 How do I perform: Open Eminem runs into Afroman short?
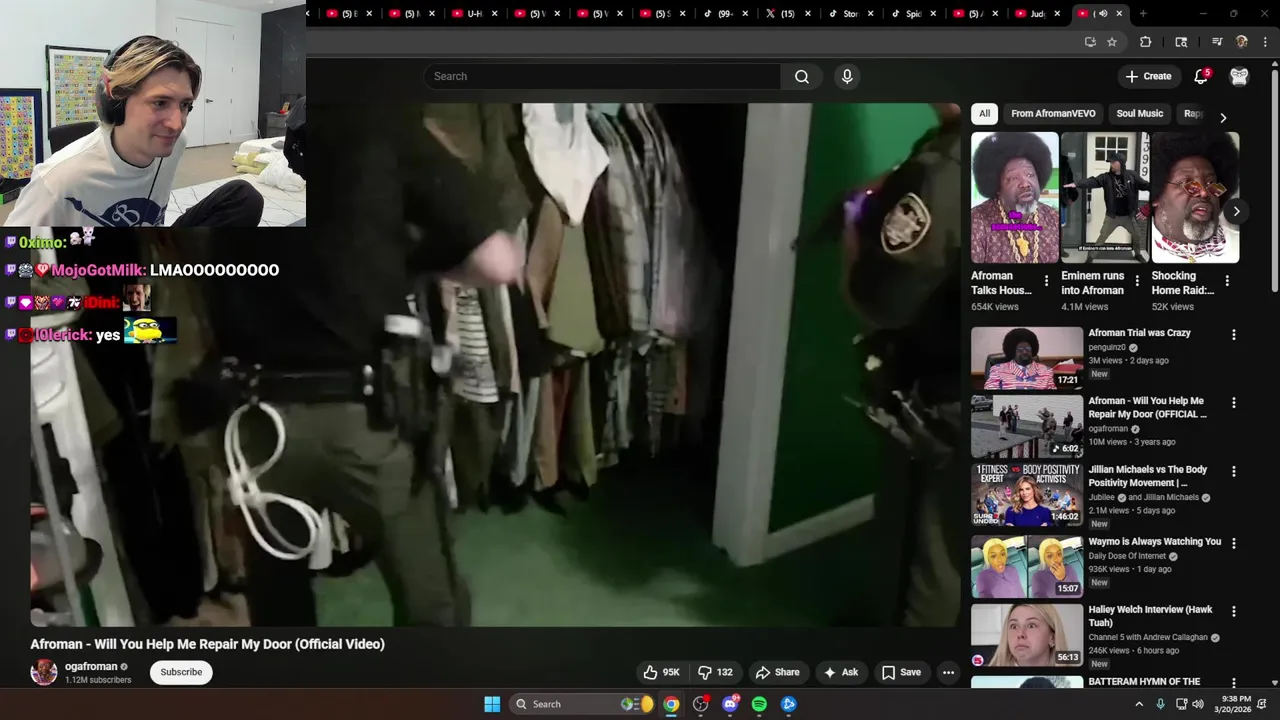point(1105,198)
